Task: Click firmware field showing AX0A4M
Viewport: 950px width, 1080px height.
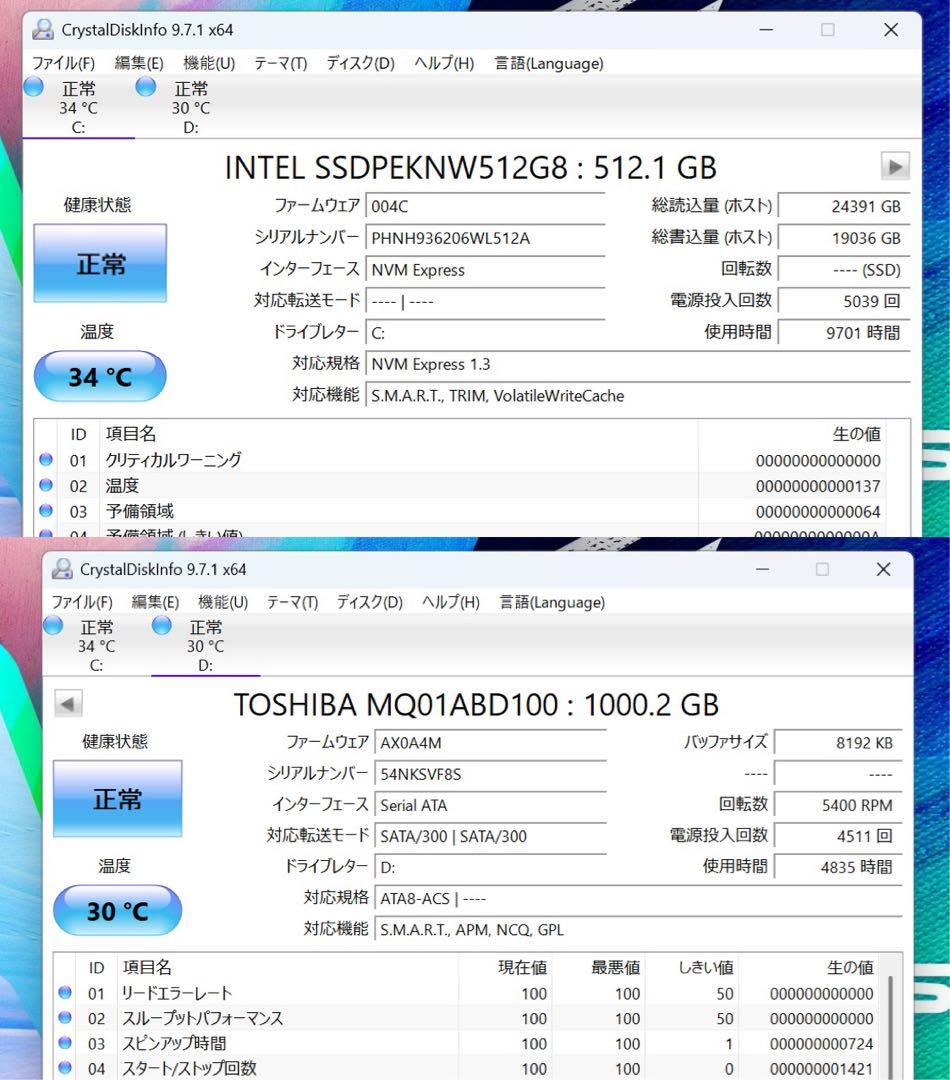Action: [491, 743]
